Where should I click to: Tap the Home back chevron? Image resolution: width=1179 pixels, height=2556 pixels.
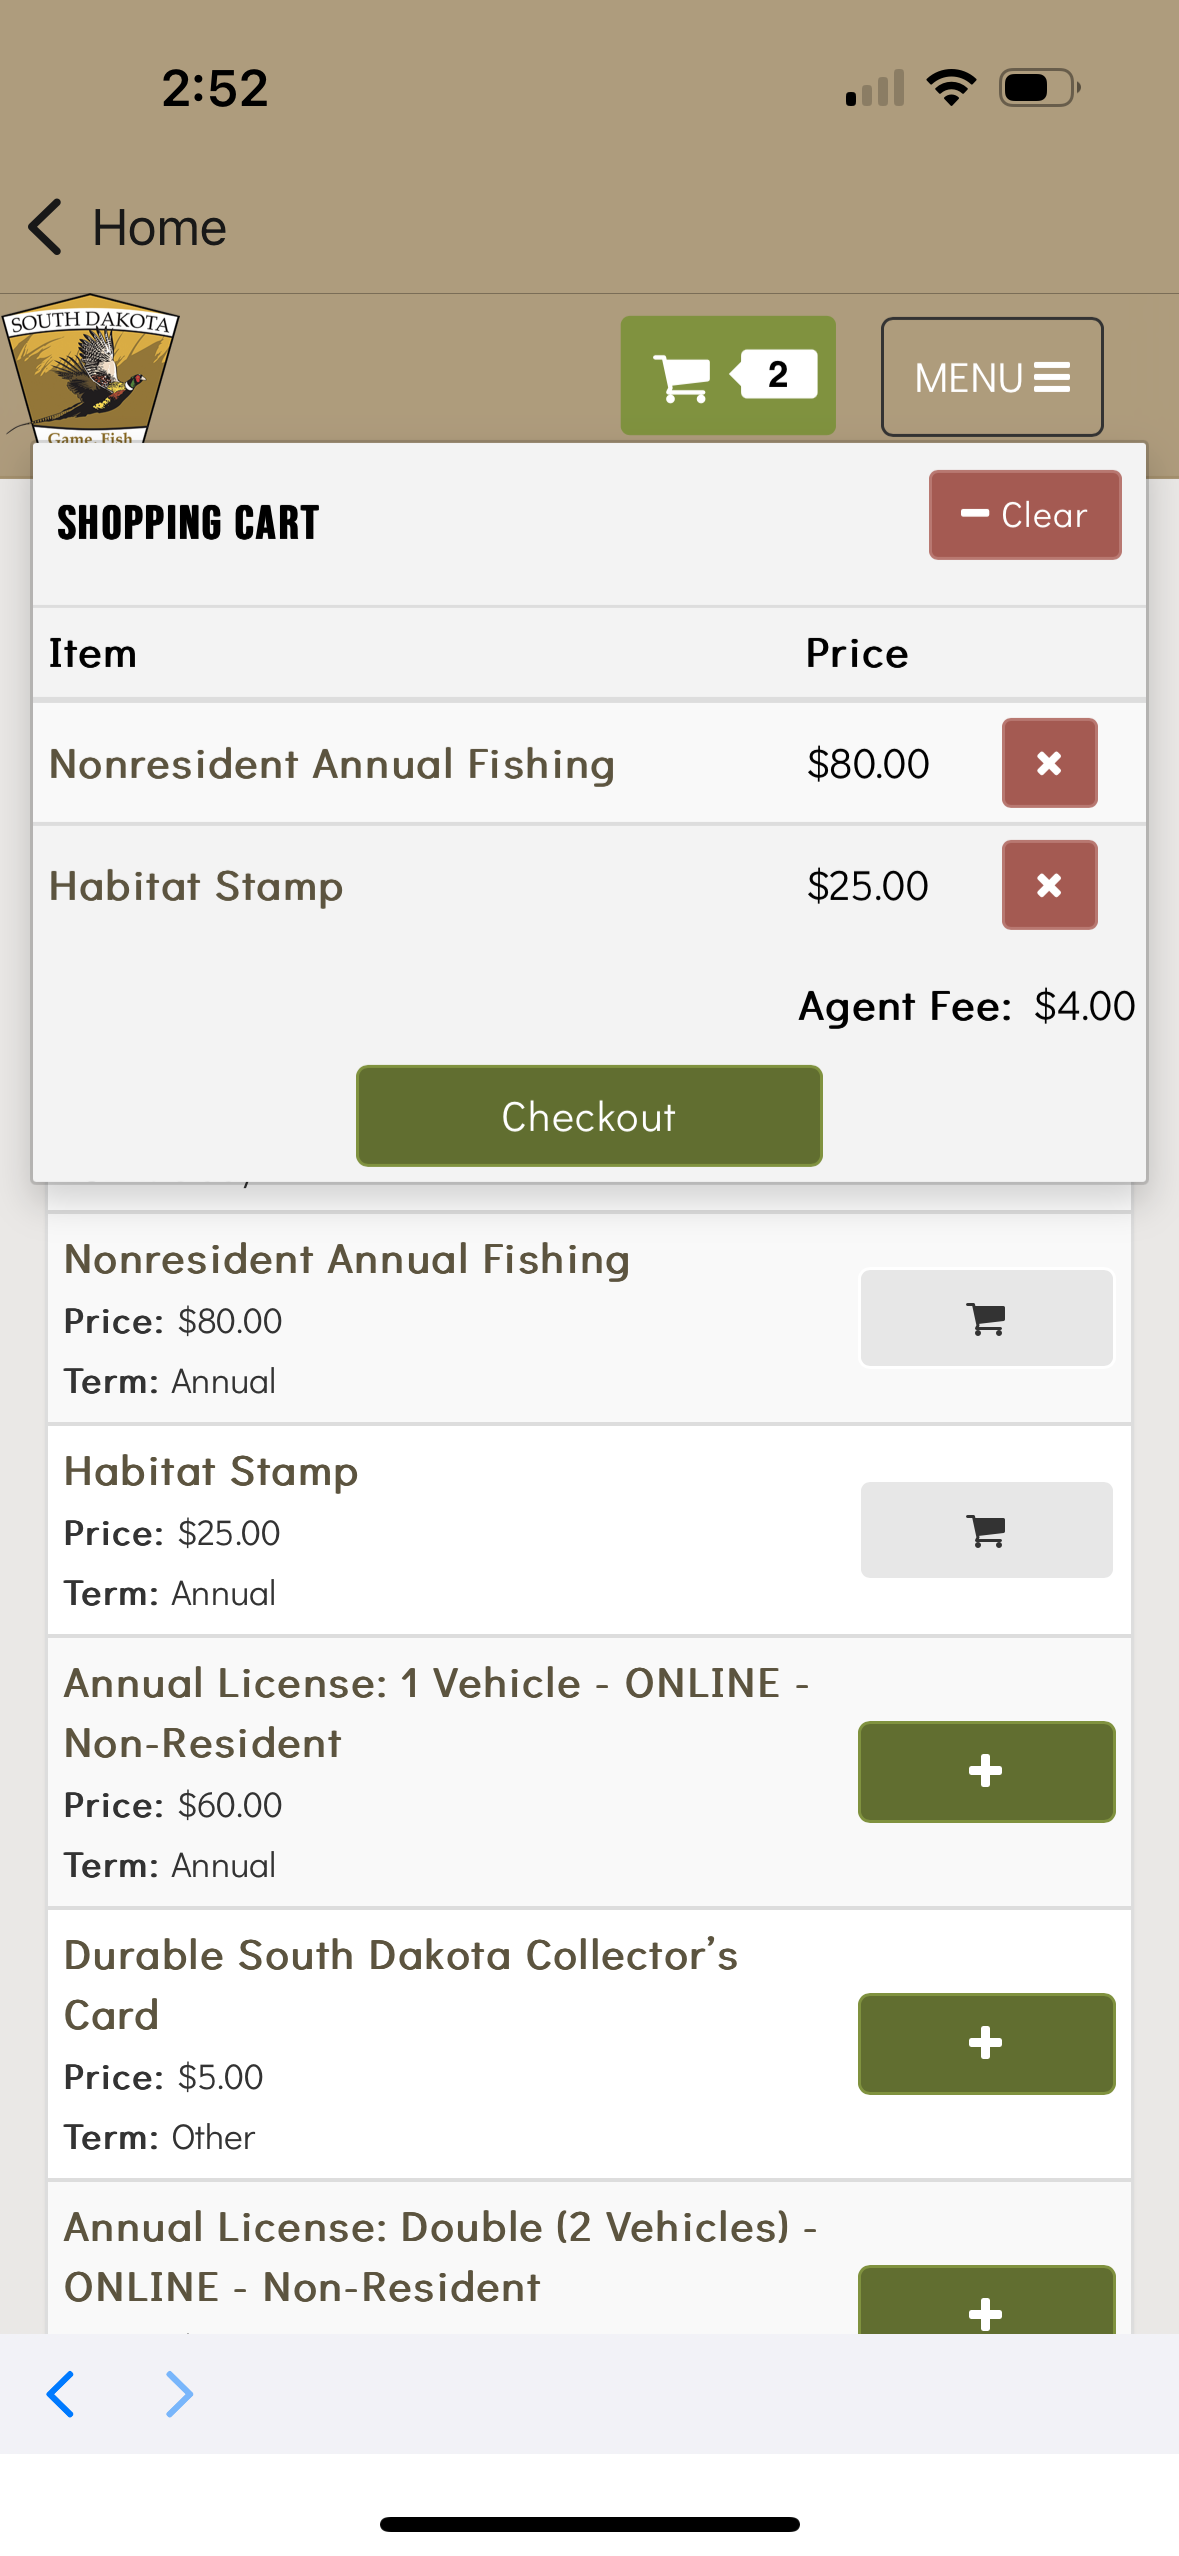coord(46,227)
